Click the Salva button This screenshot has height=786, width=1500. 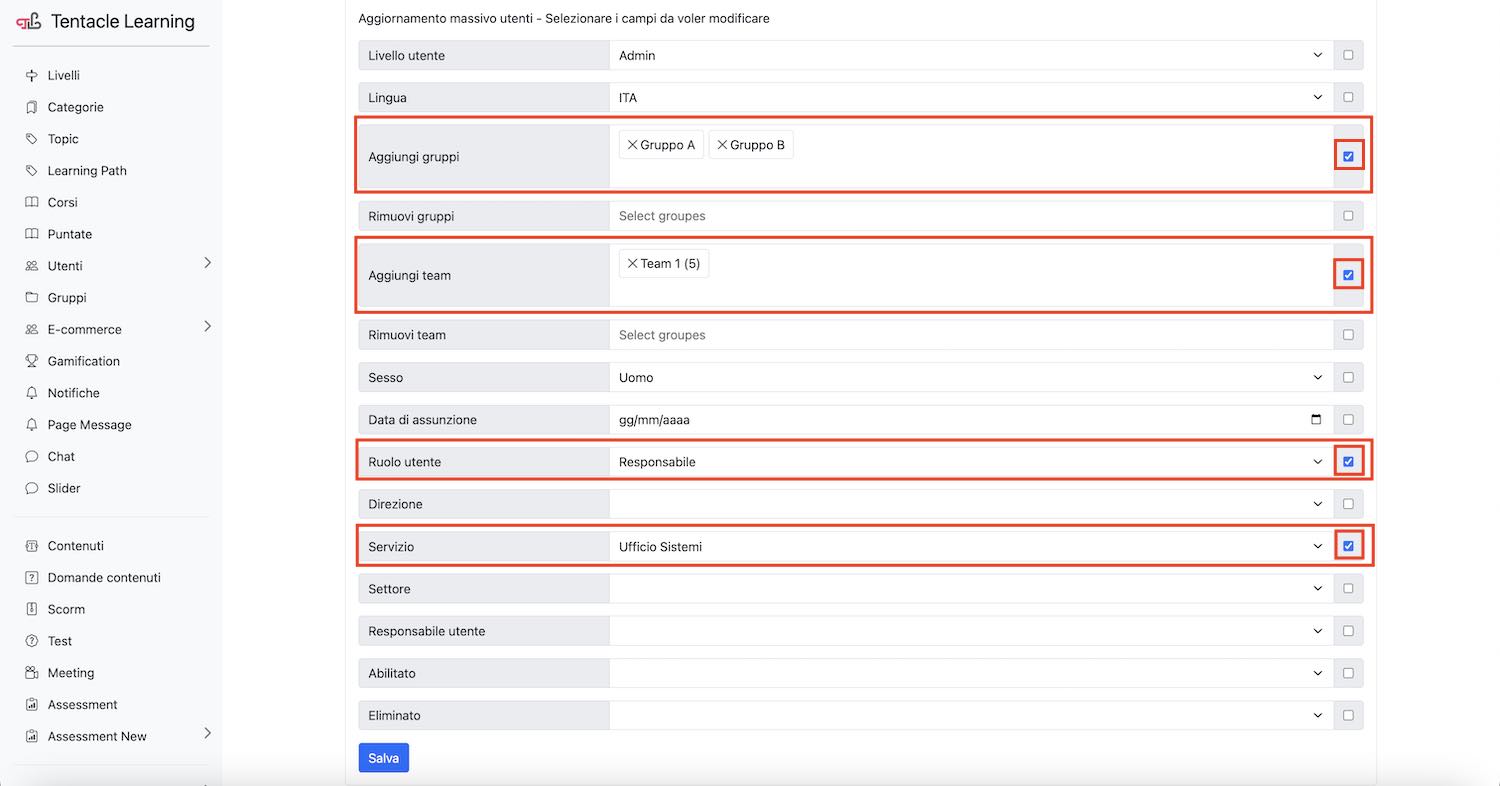[x=383, y=757]
